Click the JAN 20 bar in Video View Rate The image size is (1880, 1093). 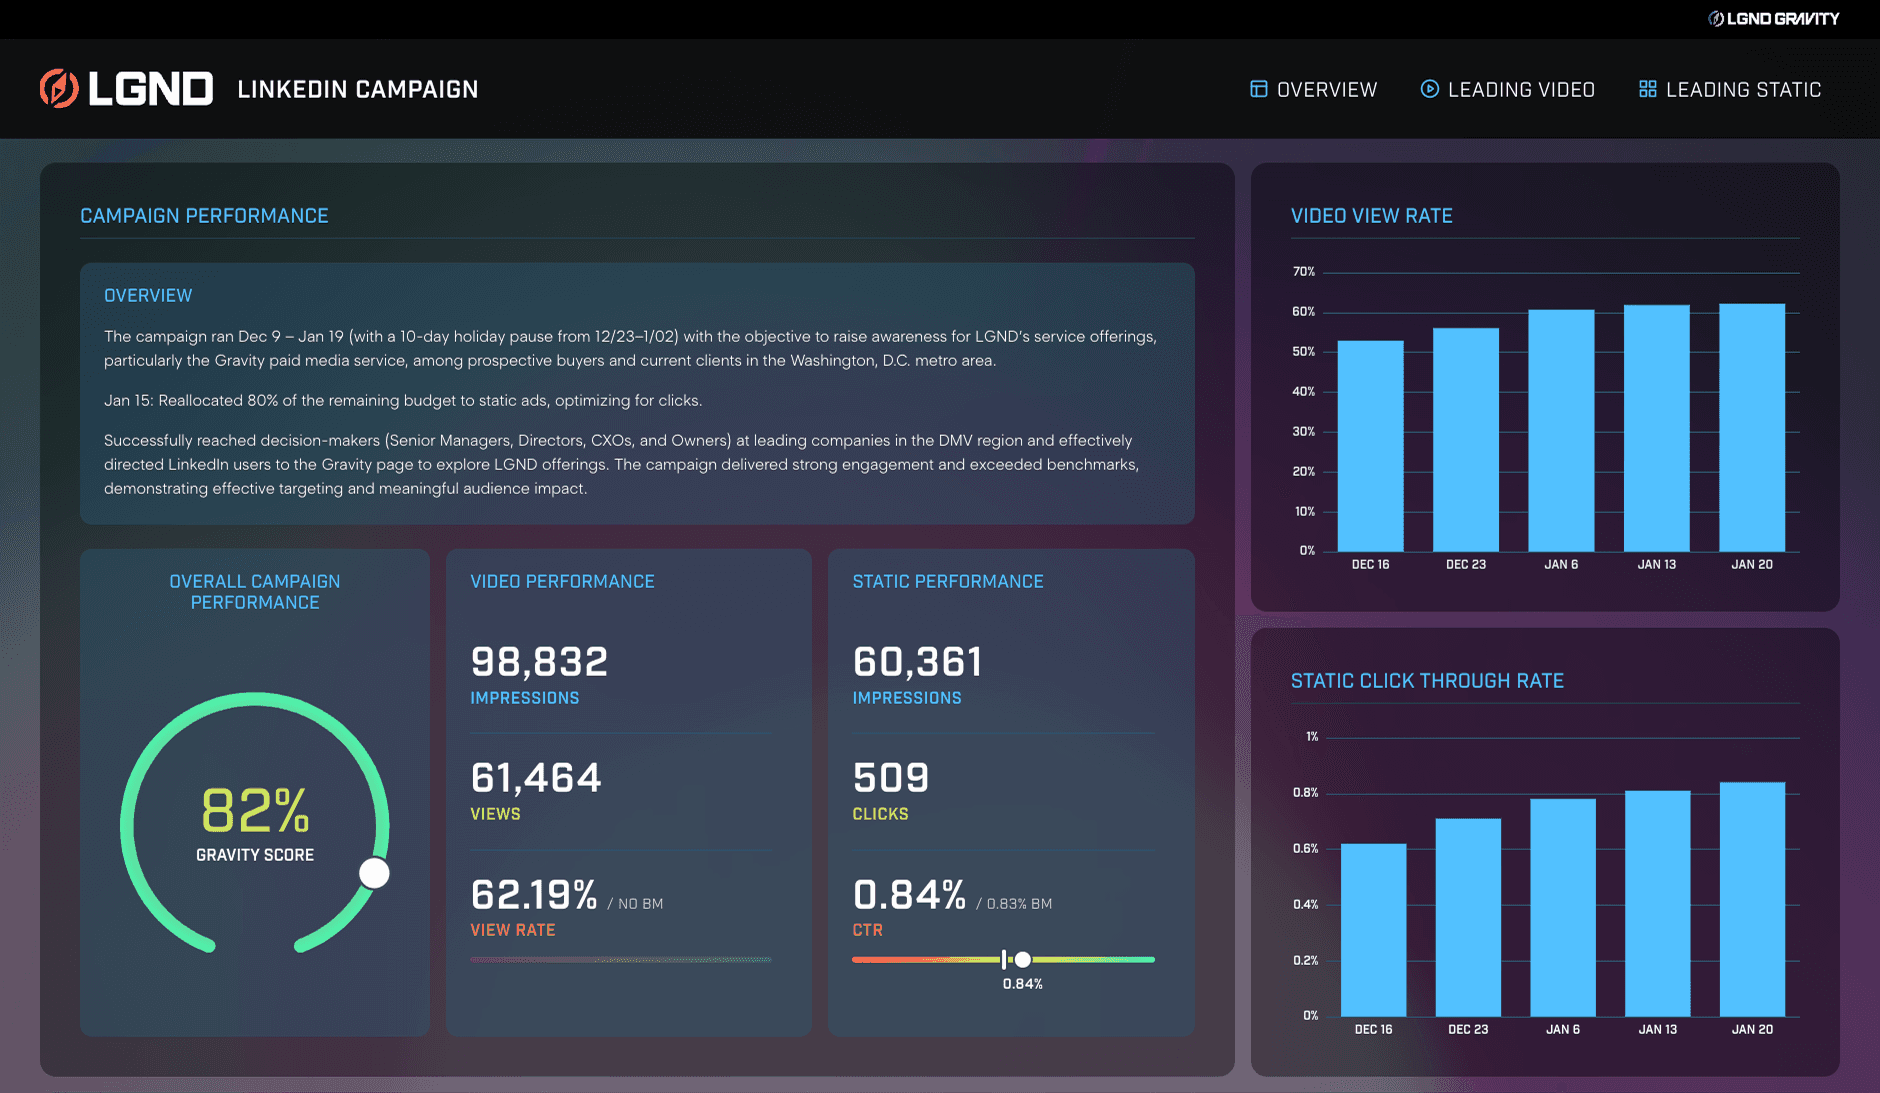tap(1752, 427)
